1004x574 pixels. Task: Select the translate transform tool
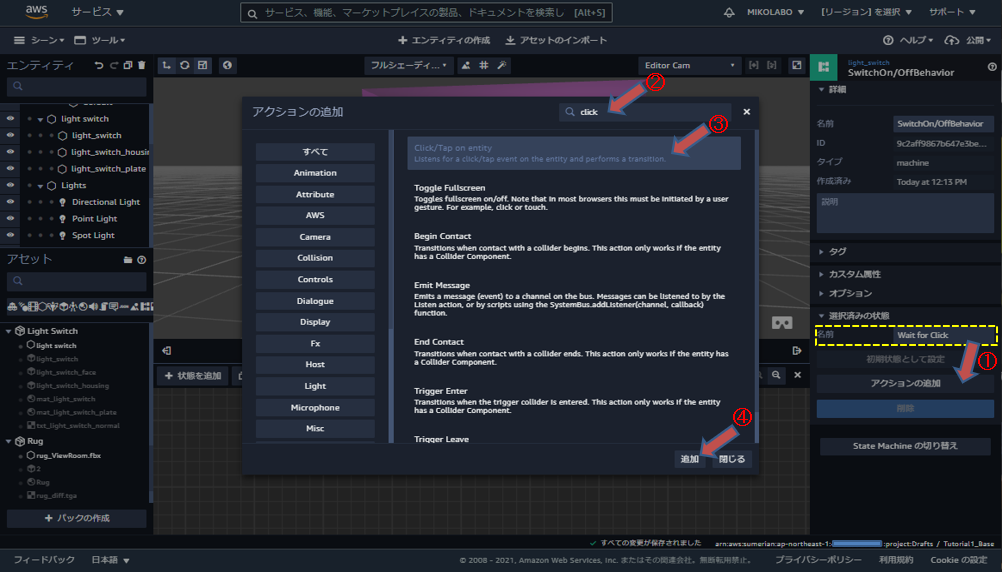166,65
